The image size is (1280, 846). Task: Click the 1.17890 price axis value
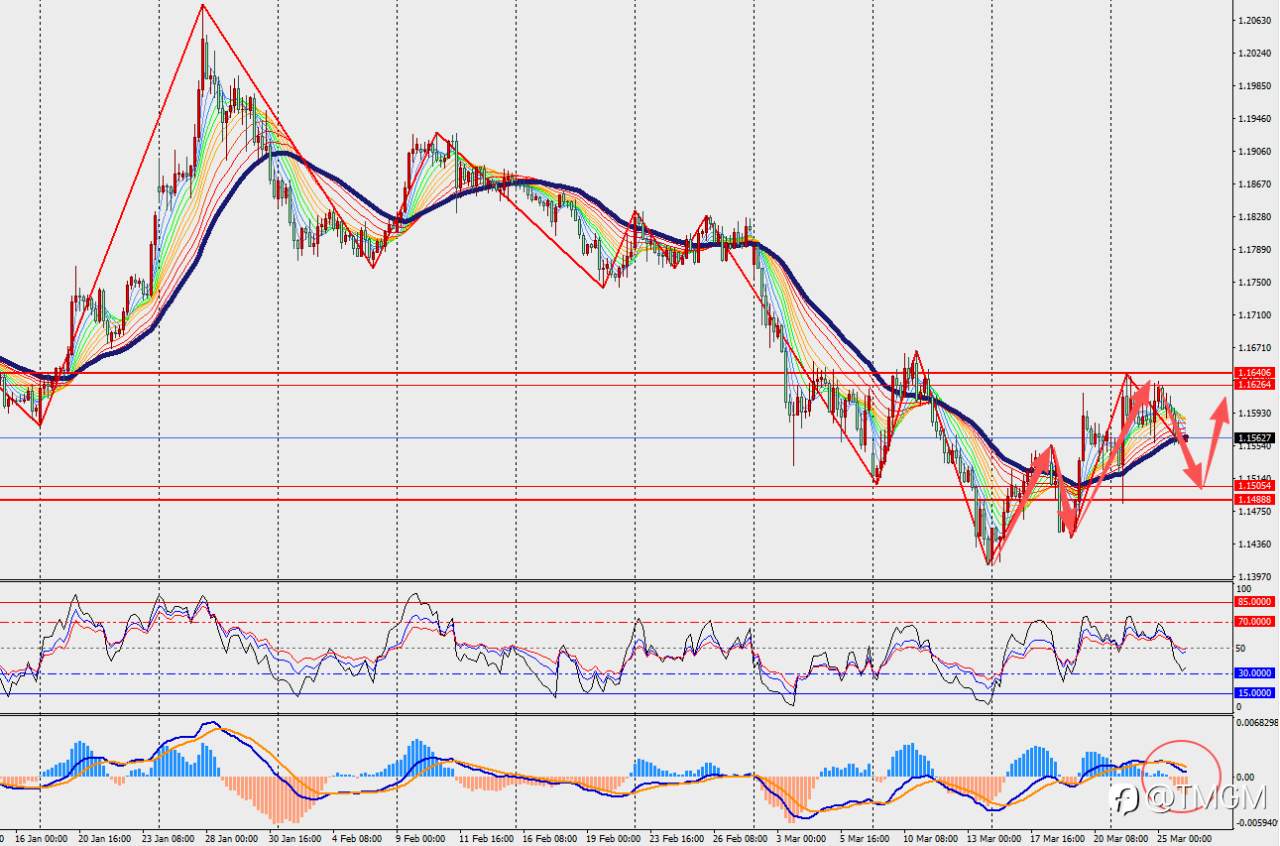click(x=1256, y=250)
